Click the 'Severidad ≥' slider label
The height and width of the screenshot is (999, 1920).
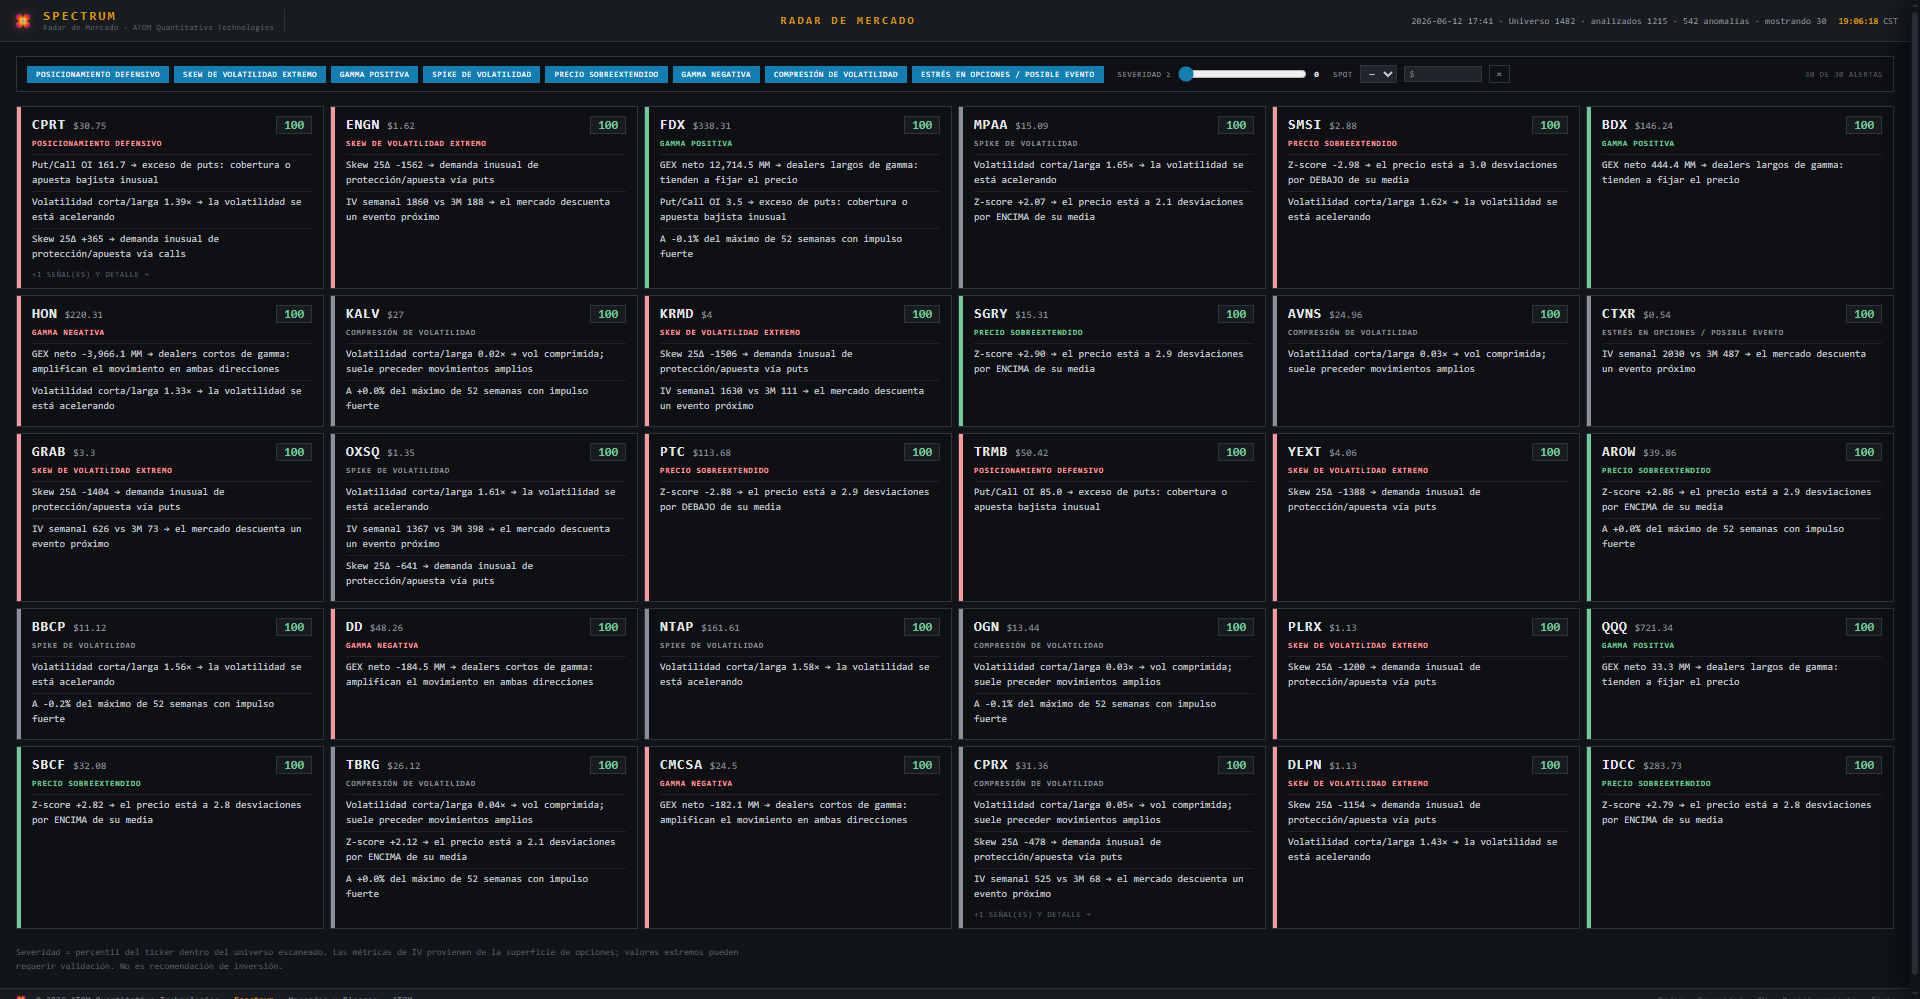(1144, 74)
